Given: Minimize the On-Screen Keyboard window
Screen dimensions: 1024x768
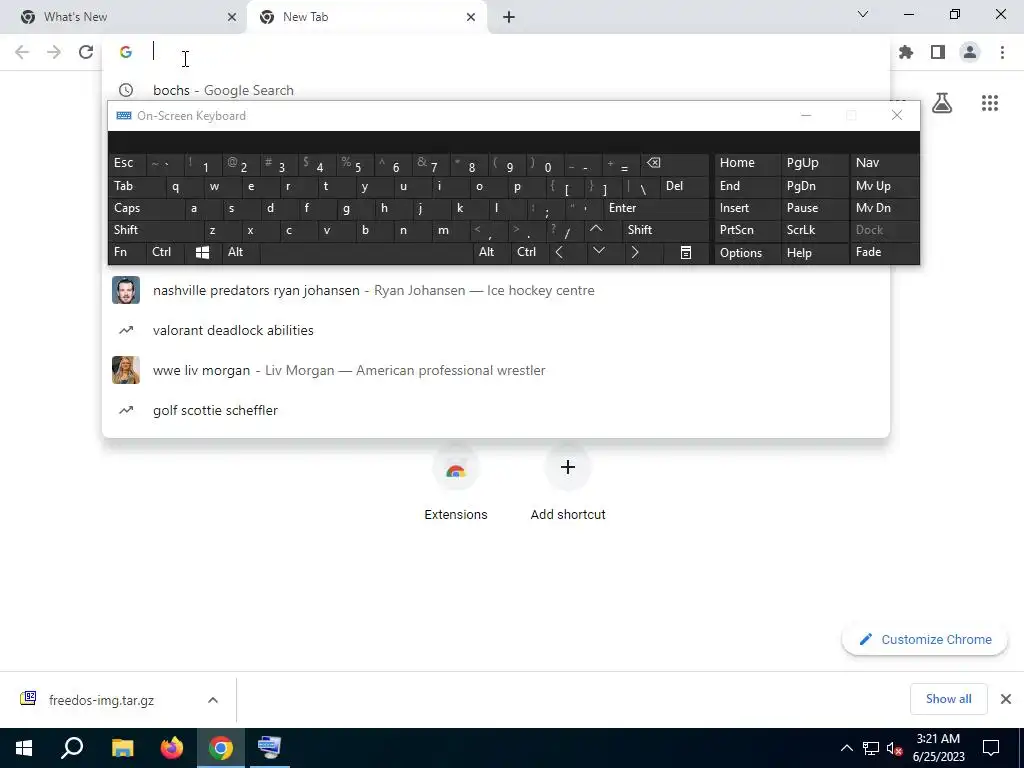Looking at the screenshot, I should tap(806, 116).
